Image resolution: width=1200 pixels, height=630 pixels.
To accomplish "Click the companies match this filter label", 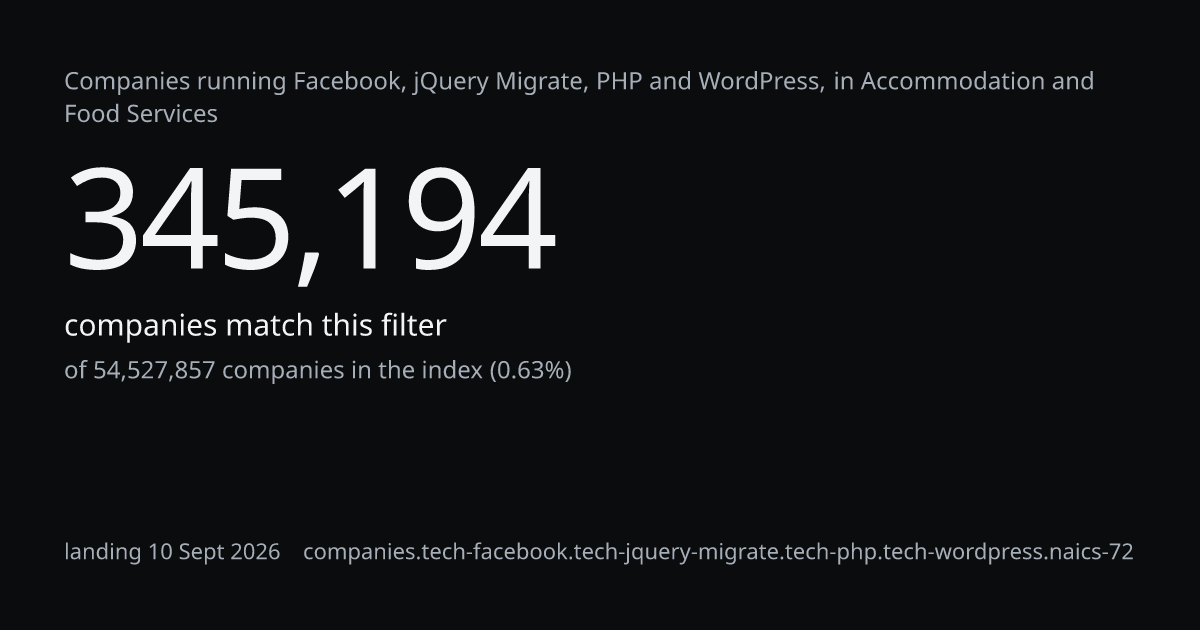I will (x=255, y=326).
